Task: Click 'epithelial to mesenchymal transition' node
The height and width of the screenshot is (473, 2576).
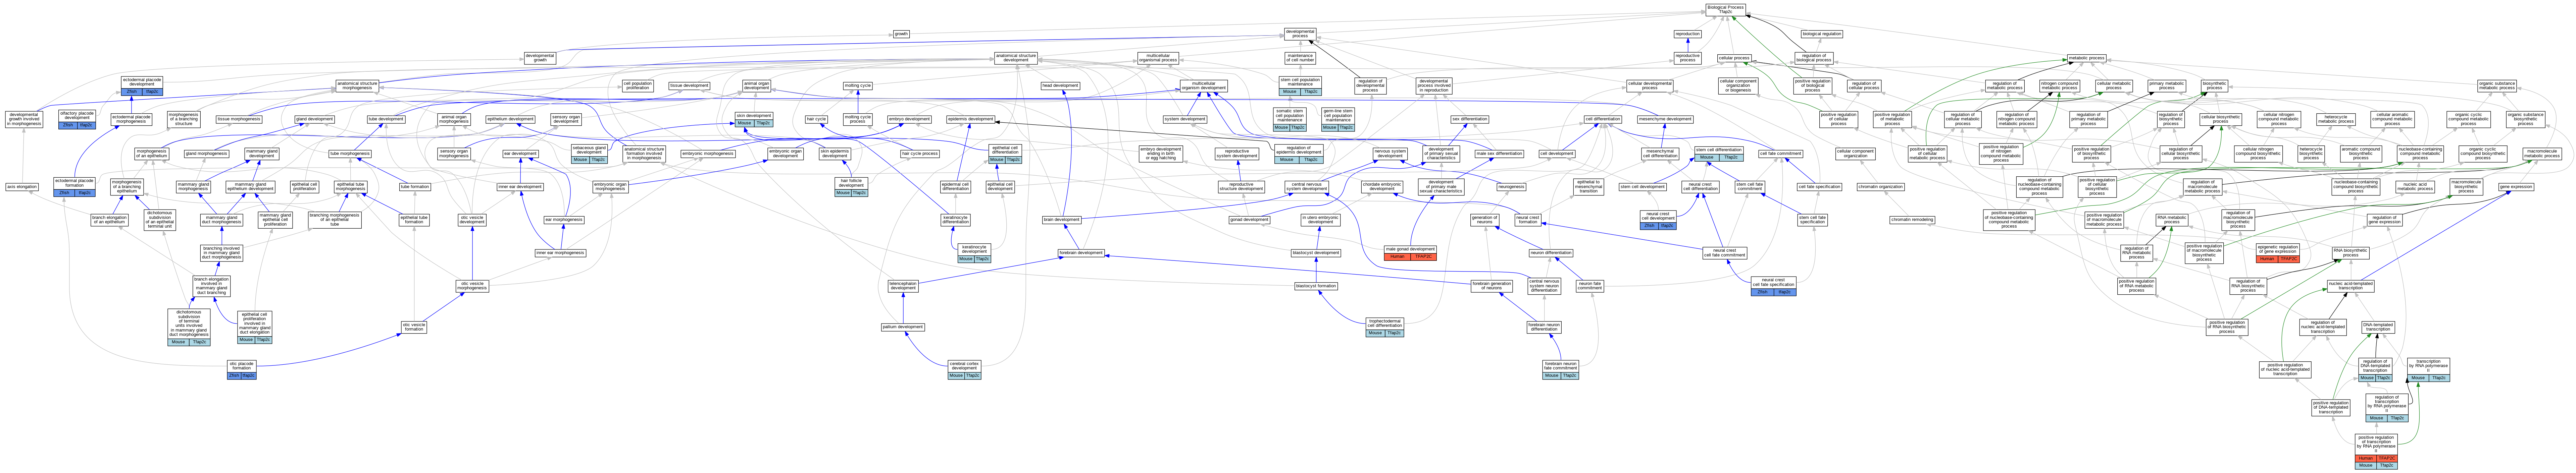Action: coord(1589,187)
